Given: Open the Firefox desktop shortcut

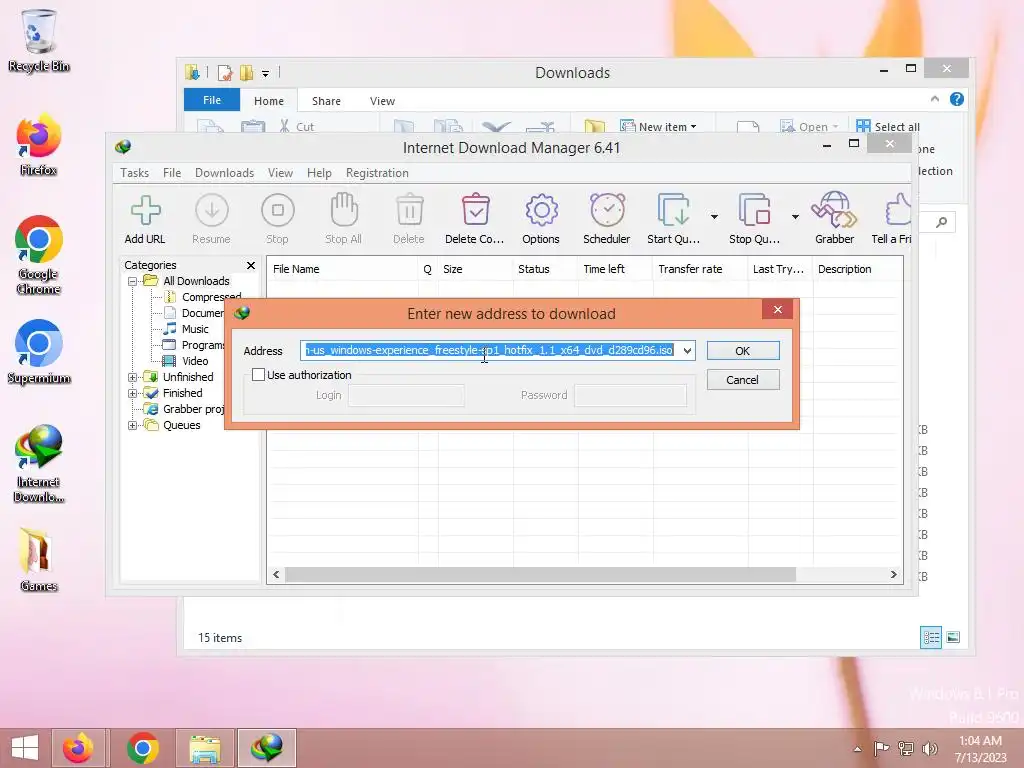Looking at the screenshot, I should [39, 145].
